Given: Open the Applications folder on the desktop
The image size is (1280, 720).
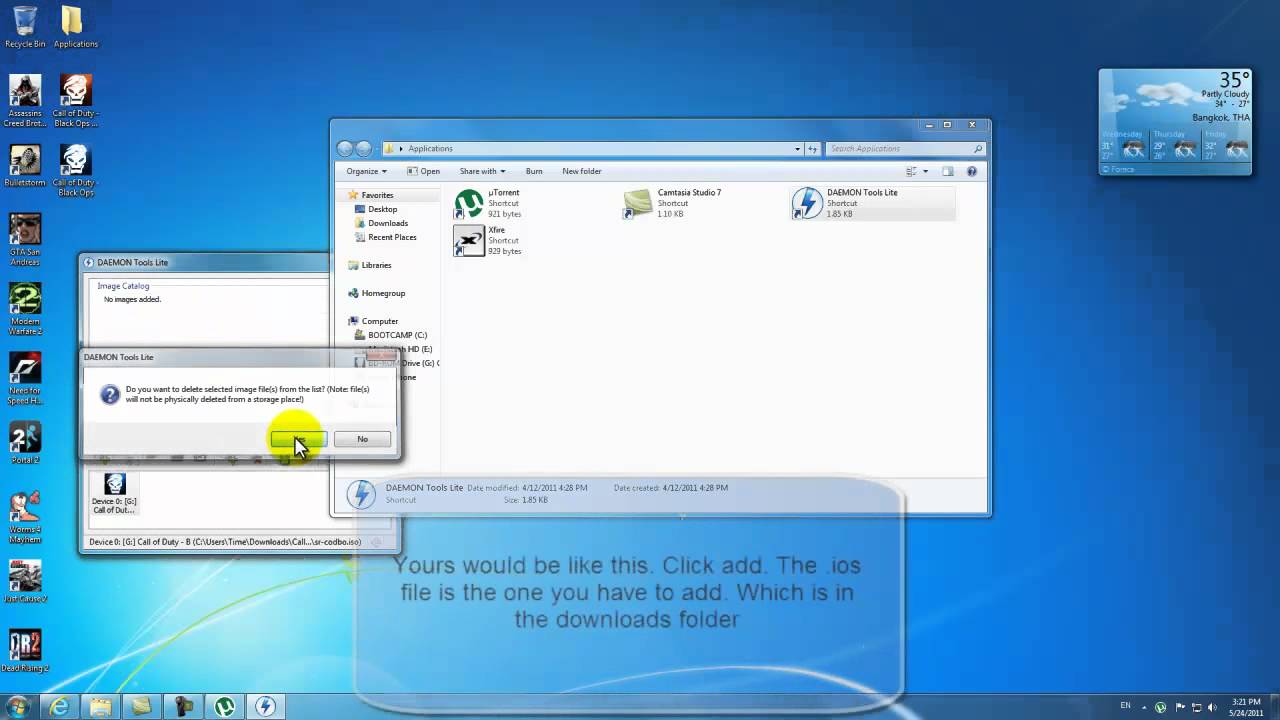Looking at the screenshot, I should click(x=75, y=27).
